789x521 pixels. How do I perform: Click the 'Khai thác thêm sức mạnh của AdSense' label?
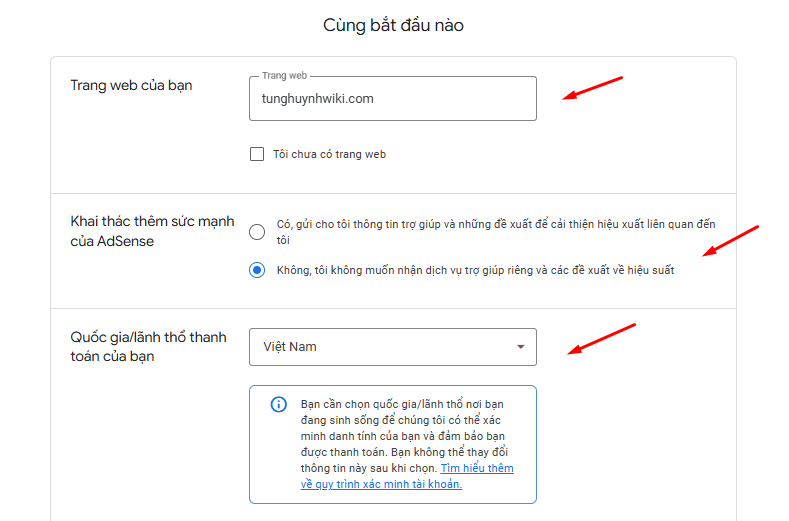152,231
